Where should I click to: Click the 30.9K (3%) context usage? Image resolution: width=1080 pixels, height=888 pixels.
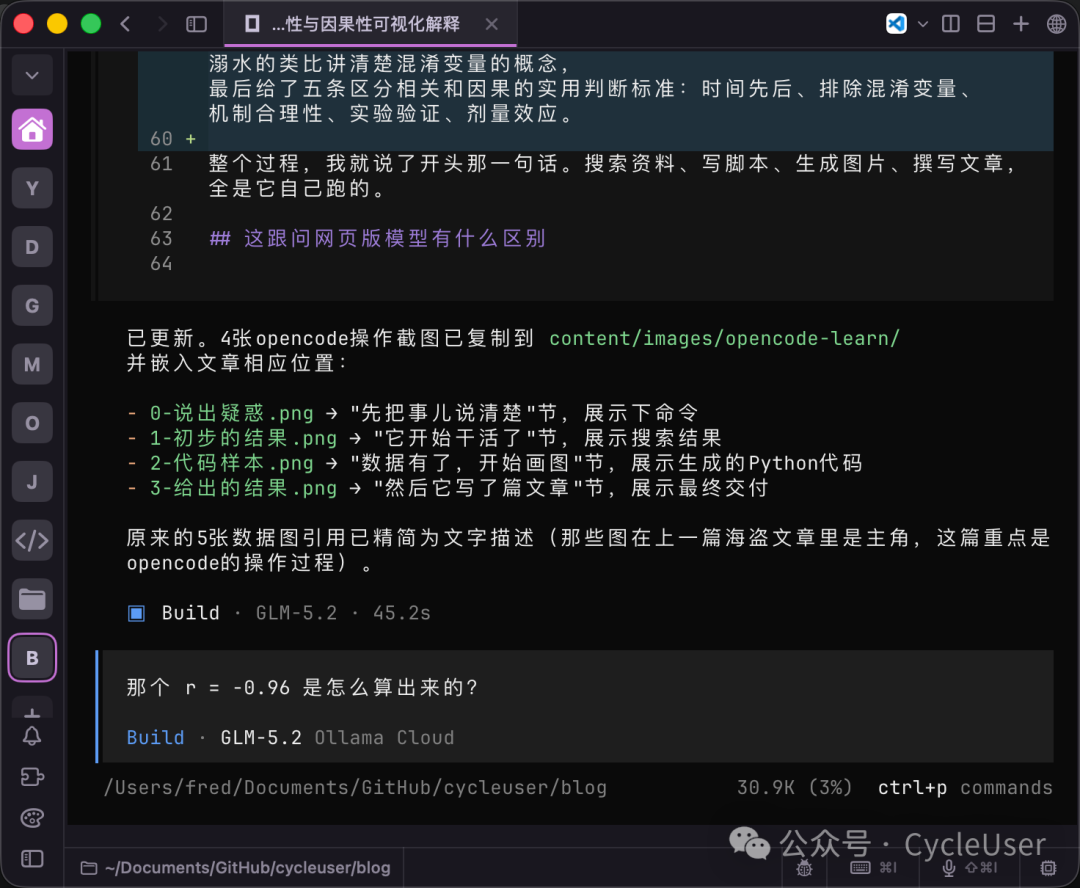(794, 787)
